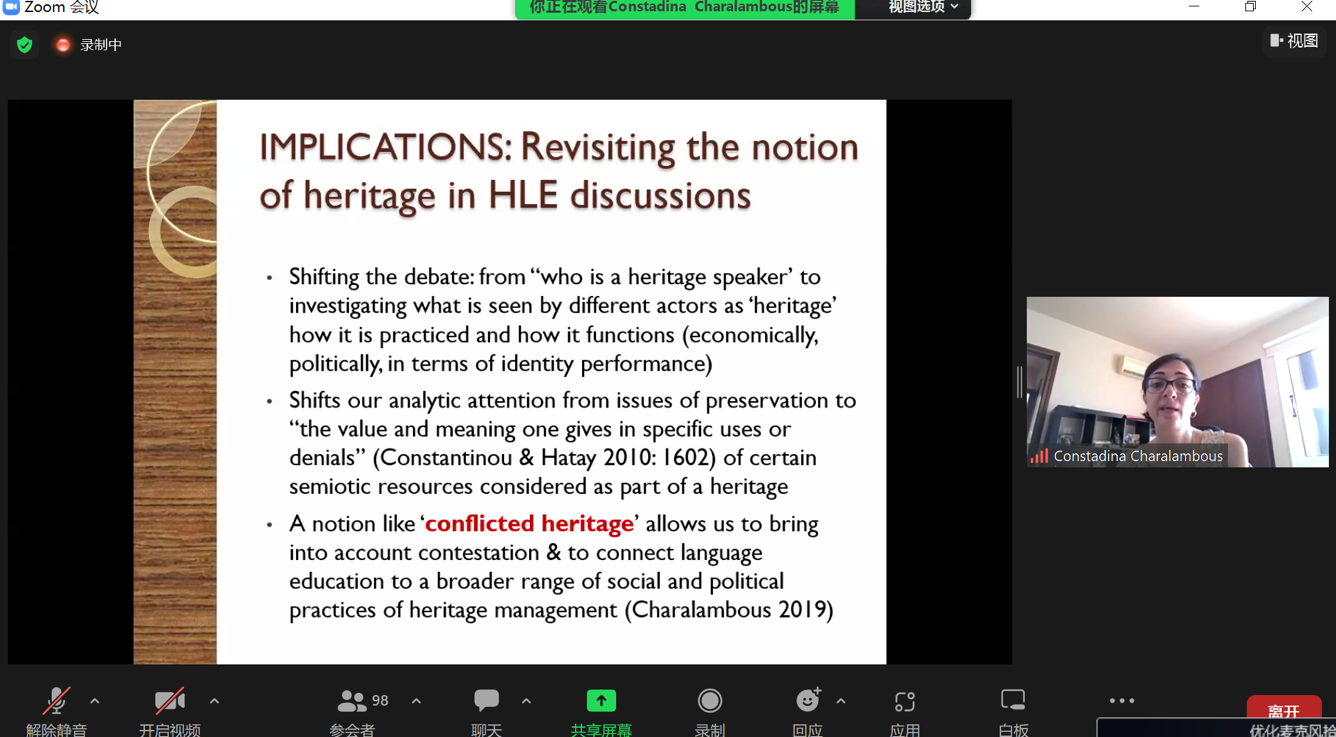Click the green encryption shield icon

click(25, 45)
